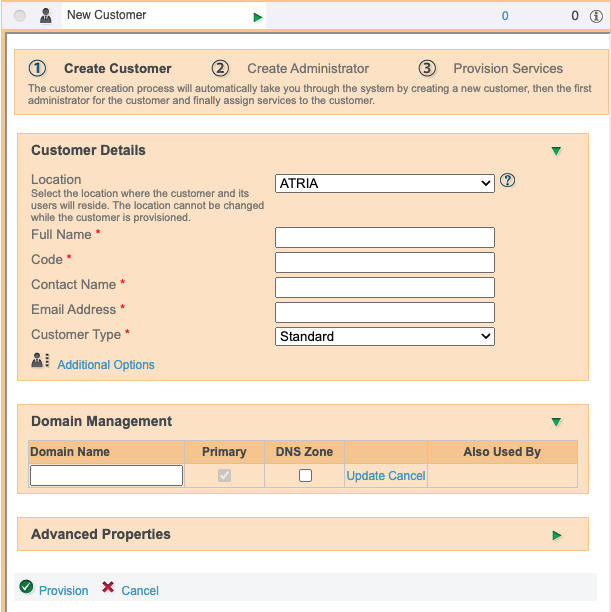Toggle the DNS Zone checkbox
This screenshot has width=611, height=612.
305,475
